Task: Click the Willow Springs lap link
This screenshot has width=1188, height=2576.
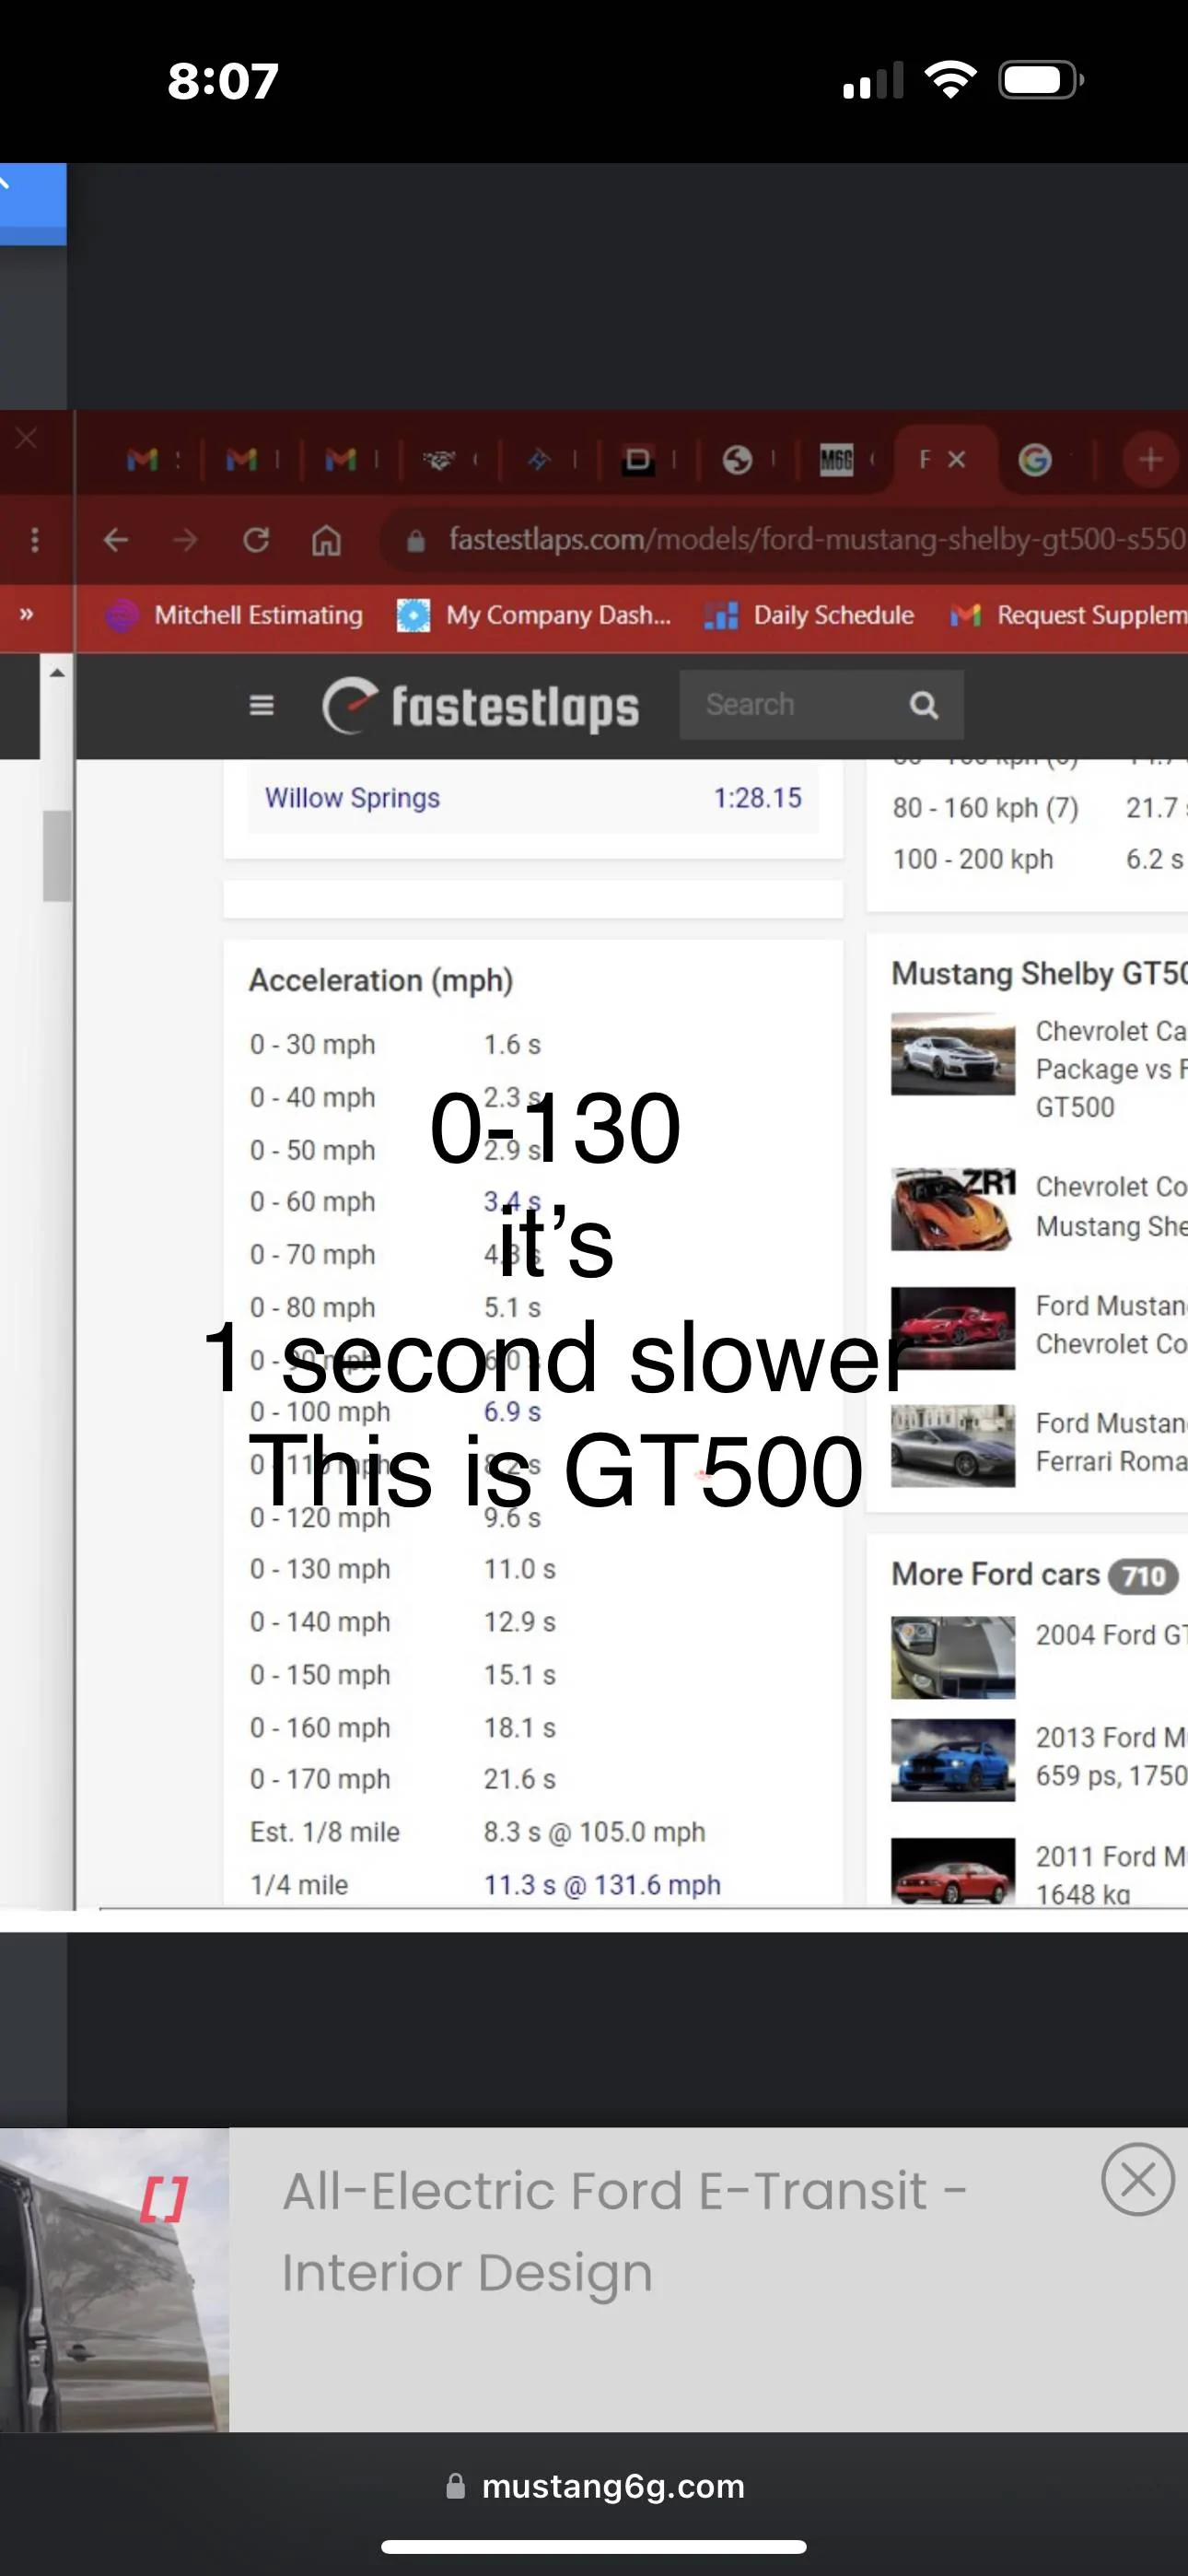Action: tap(352, 798)
